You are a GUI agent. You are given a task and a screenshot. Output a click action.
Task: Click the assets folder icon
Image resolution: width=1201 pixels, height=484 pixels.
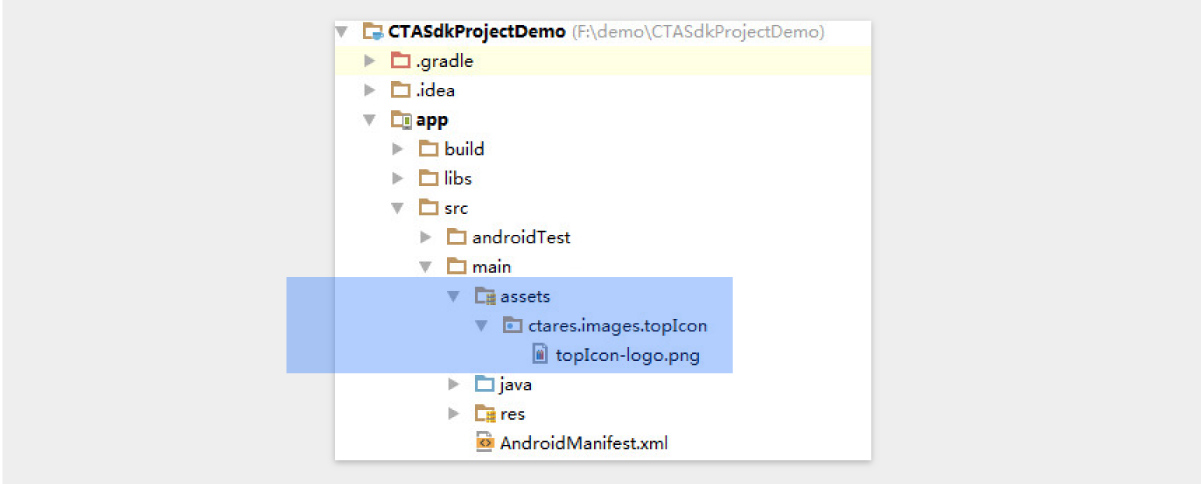tap(485, 296)
